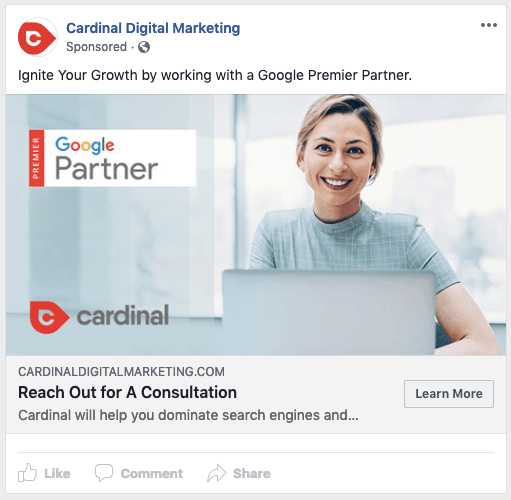This screenshot has height=500, width=511.
Task: Click the Google Partner Premier badge
Action: pos(112,158)
